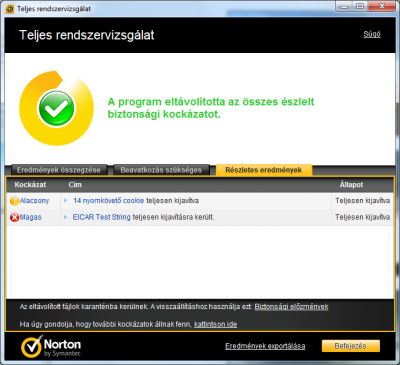Click the green checkmark status icon
Viewport: 400px width, 365px height.
click(56, 108)
